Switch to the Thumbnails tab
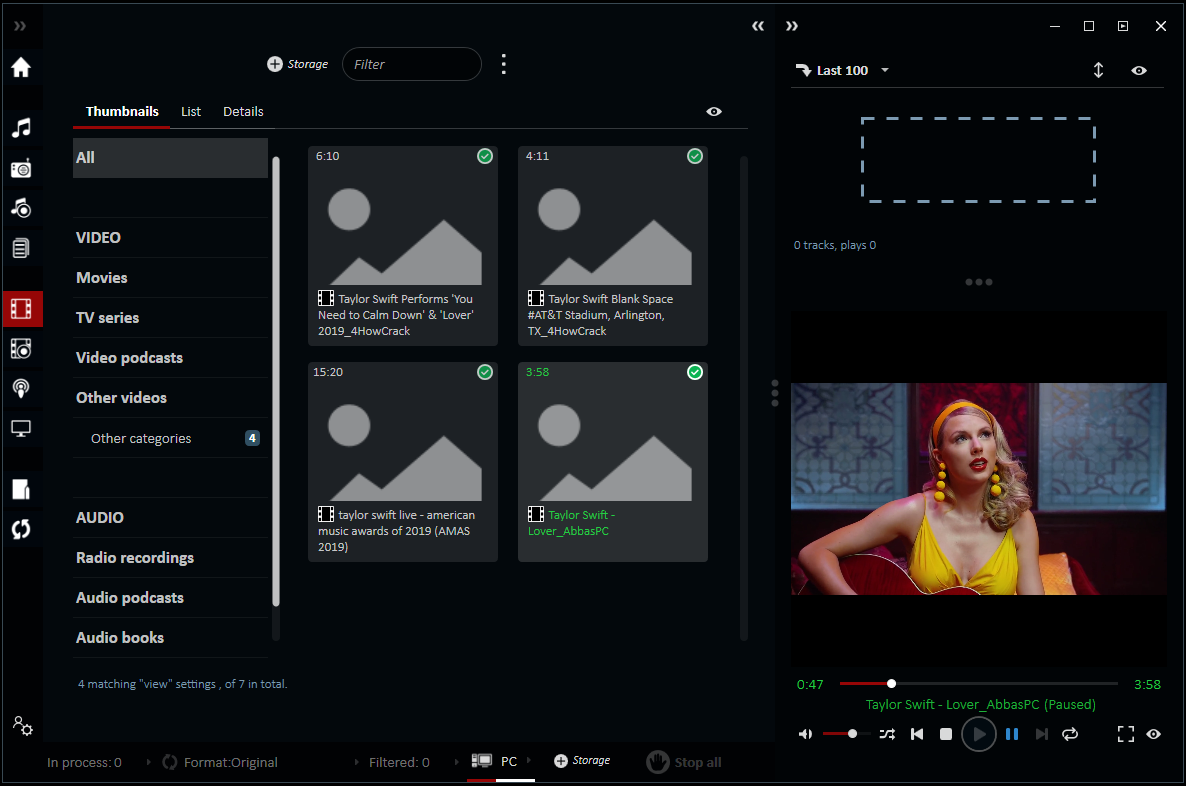Screen dimensions: 1186x786 (122, 111)
